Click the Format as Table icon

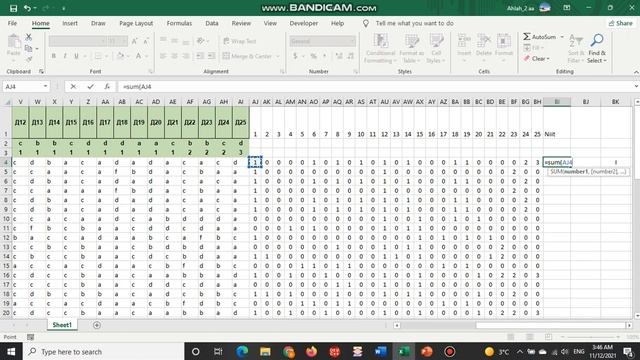412,41
